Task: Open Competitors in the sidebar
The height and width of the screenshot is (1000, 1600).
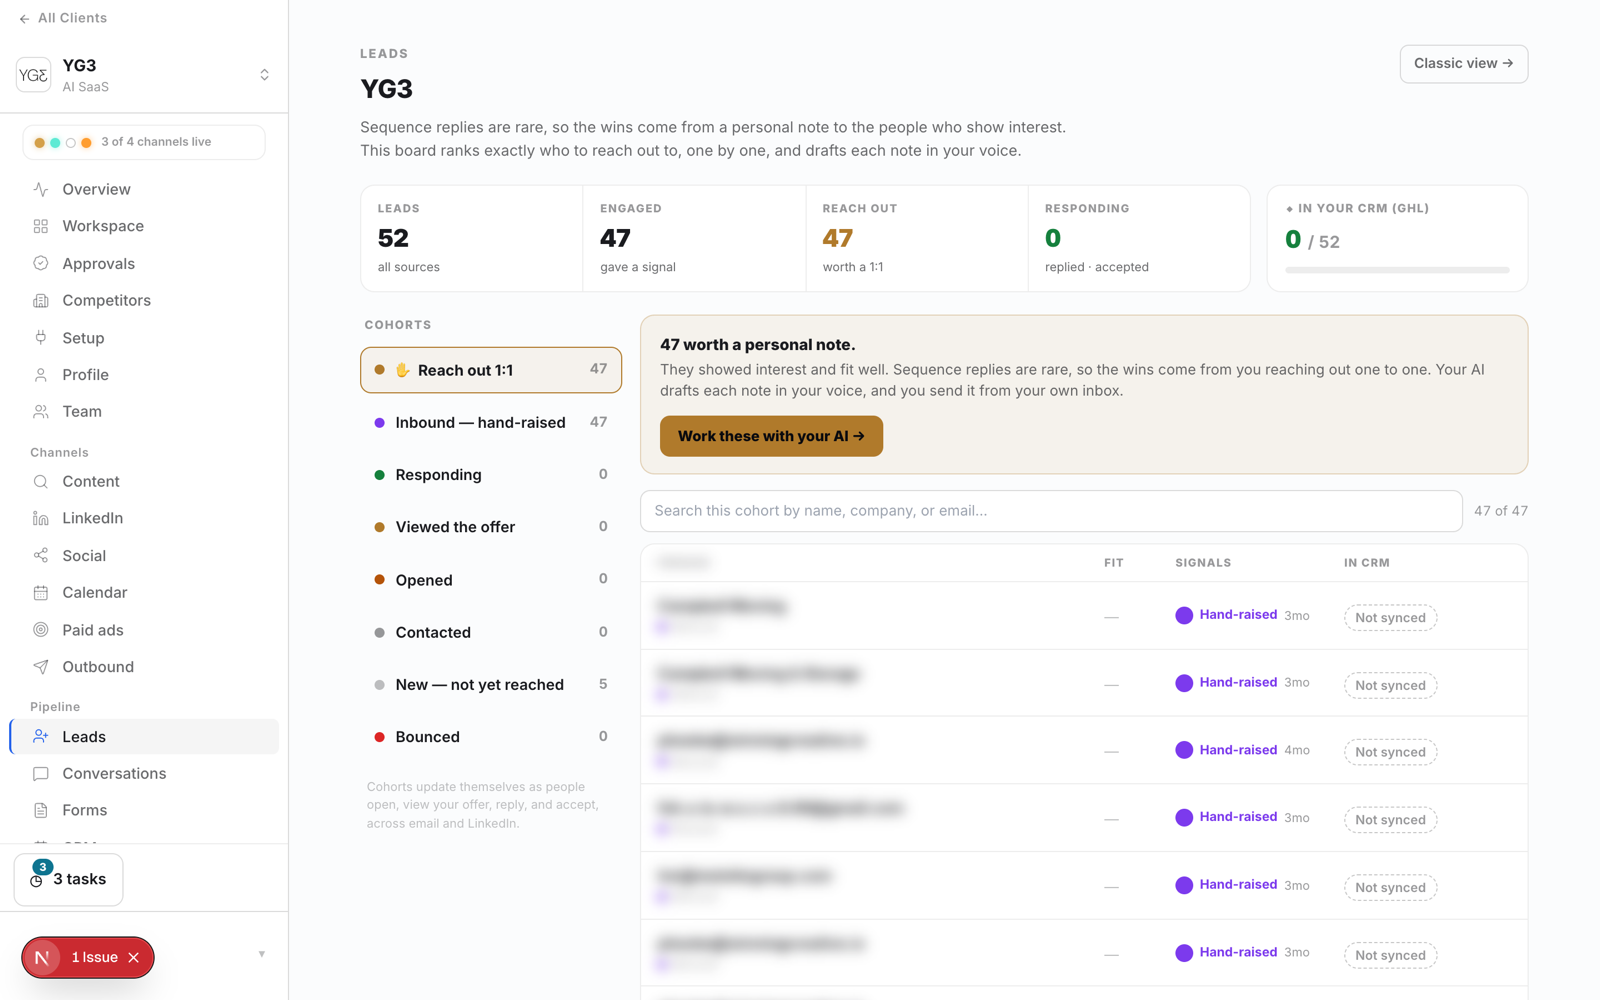Action: (x=144, y=300)
